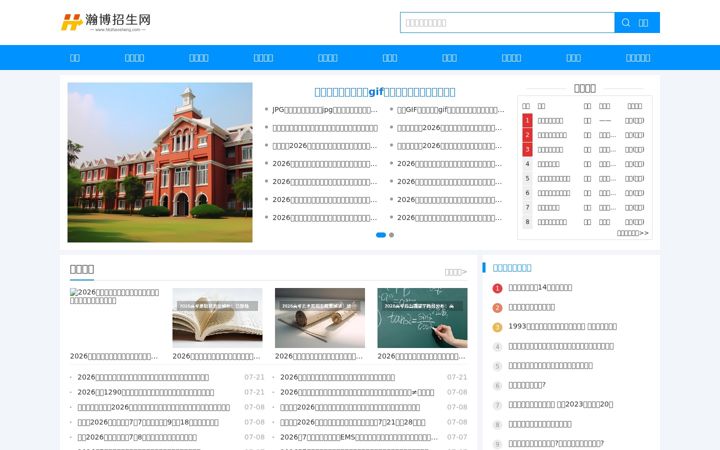The image size is (720, 450).
Task: Click gray circle 7 in sidebar hot list
Action: point(497,405)
